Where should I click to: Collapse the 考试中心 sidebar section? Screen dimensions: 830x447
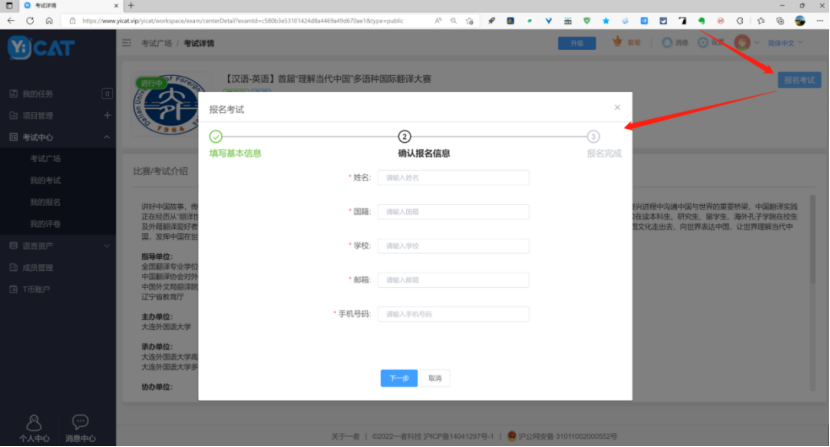[x=107, y=137]
